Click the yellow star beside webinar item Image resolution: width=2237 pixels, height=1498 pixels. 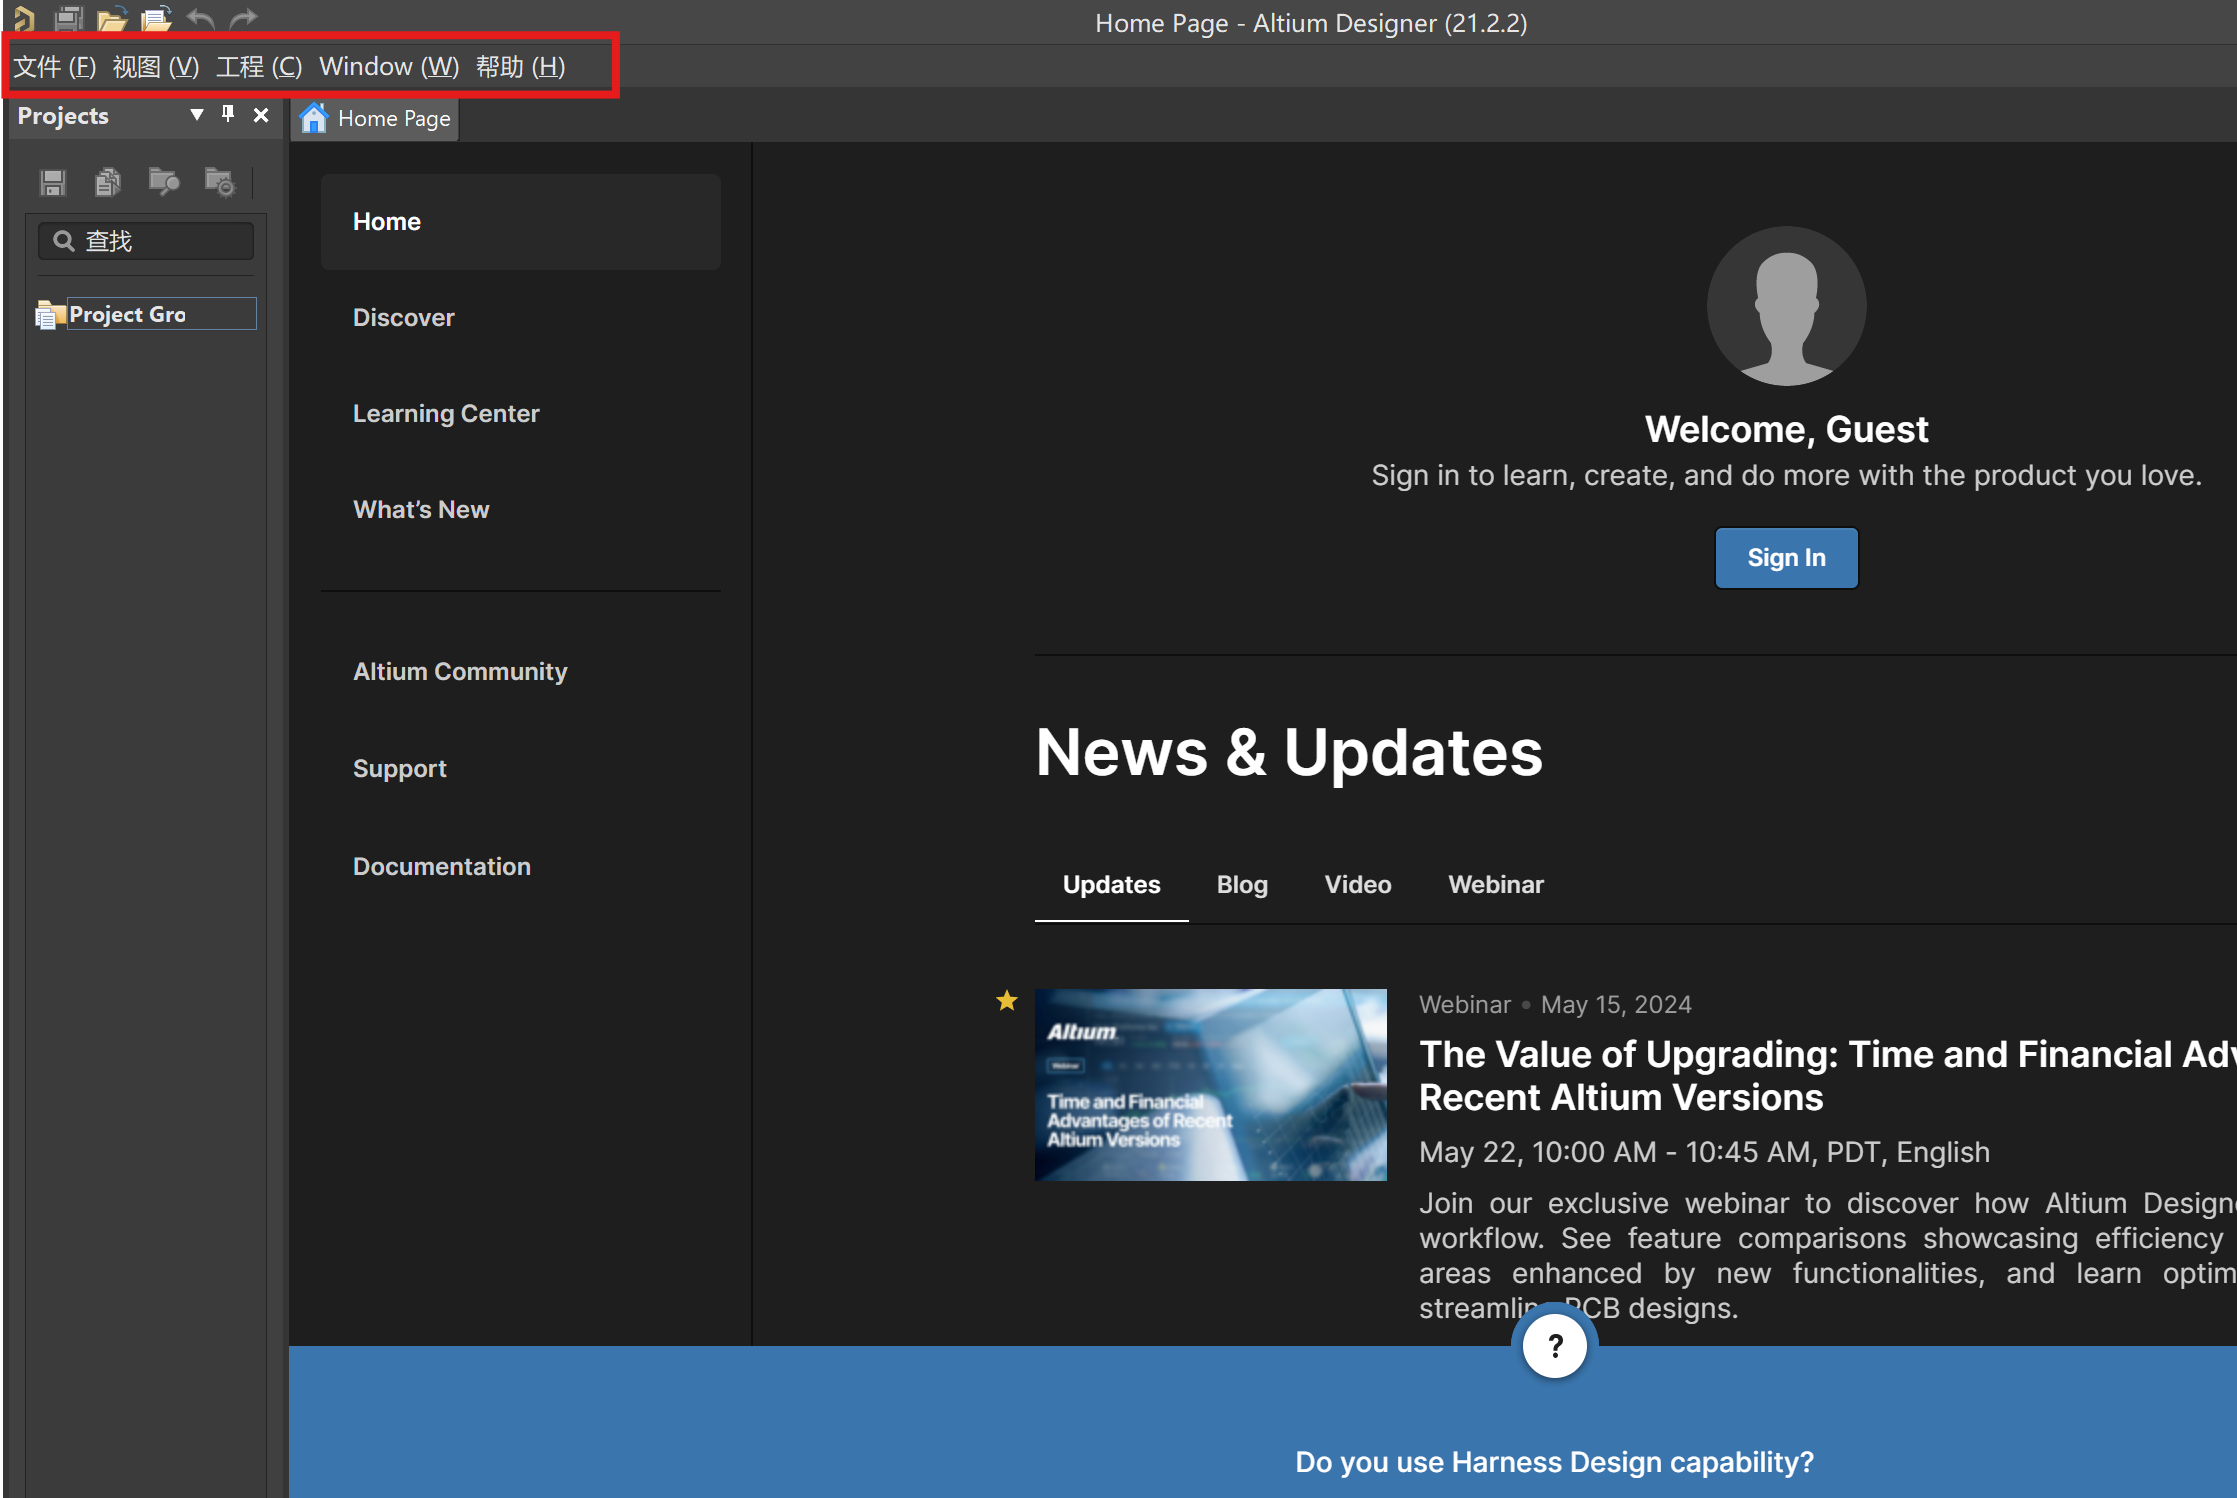point(1007,1000)
